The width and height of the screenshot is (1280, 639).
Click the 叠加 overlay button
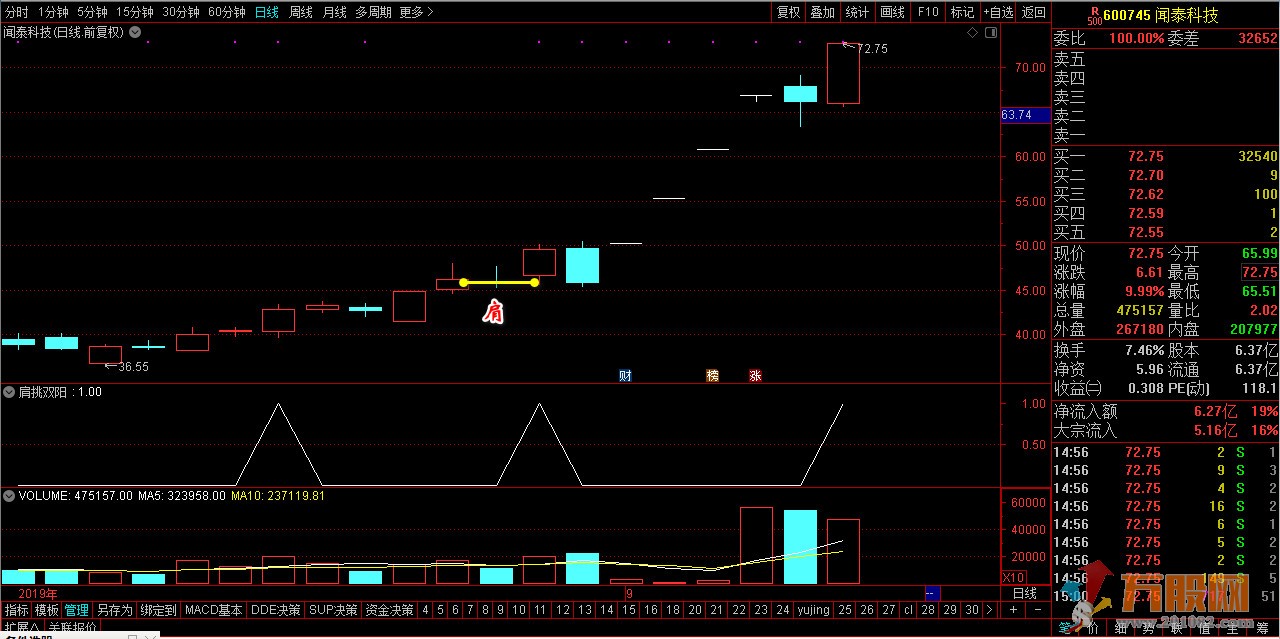(x=823, y=12)
